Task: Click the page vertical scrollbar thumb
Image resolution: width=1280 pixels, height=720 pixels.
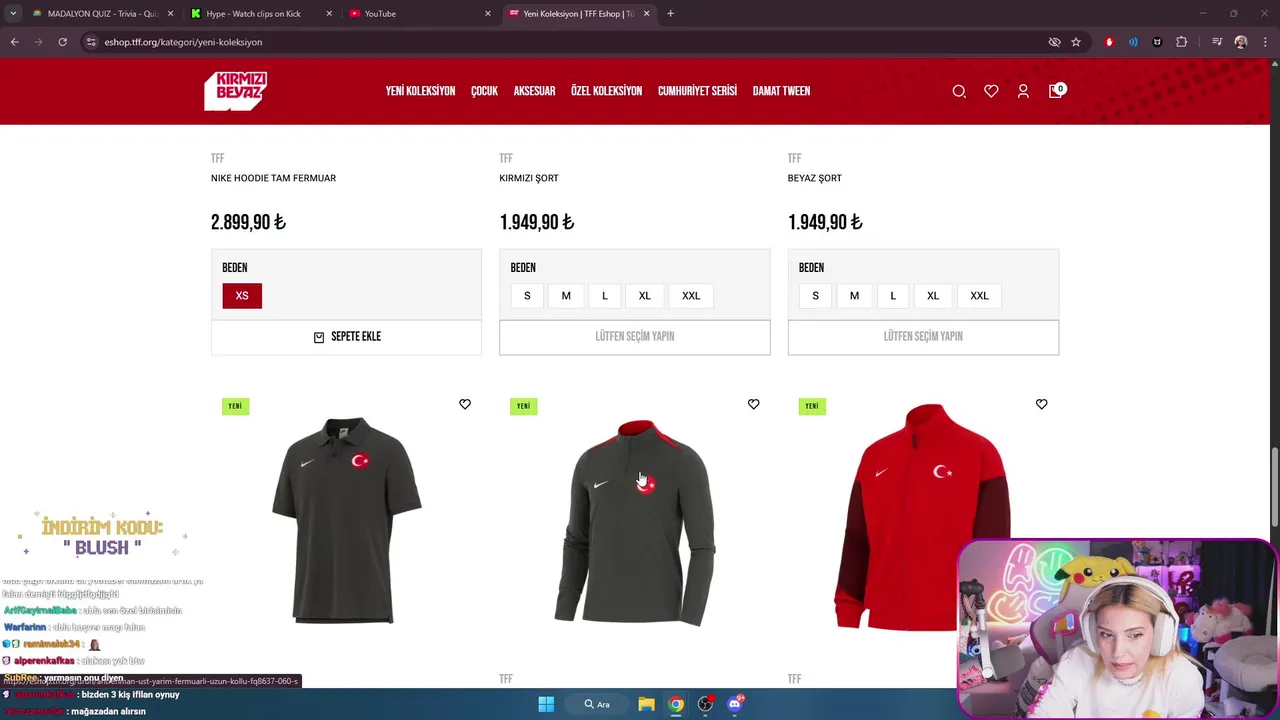Action: pos(1274,487)
